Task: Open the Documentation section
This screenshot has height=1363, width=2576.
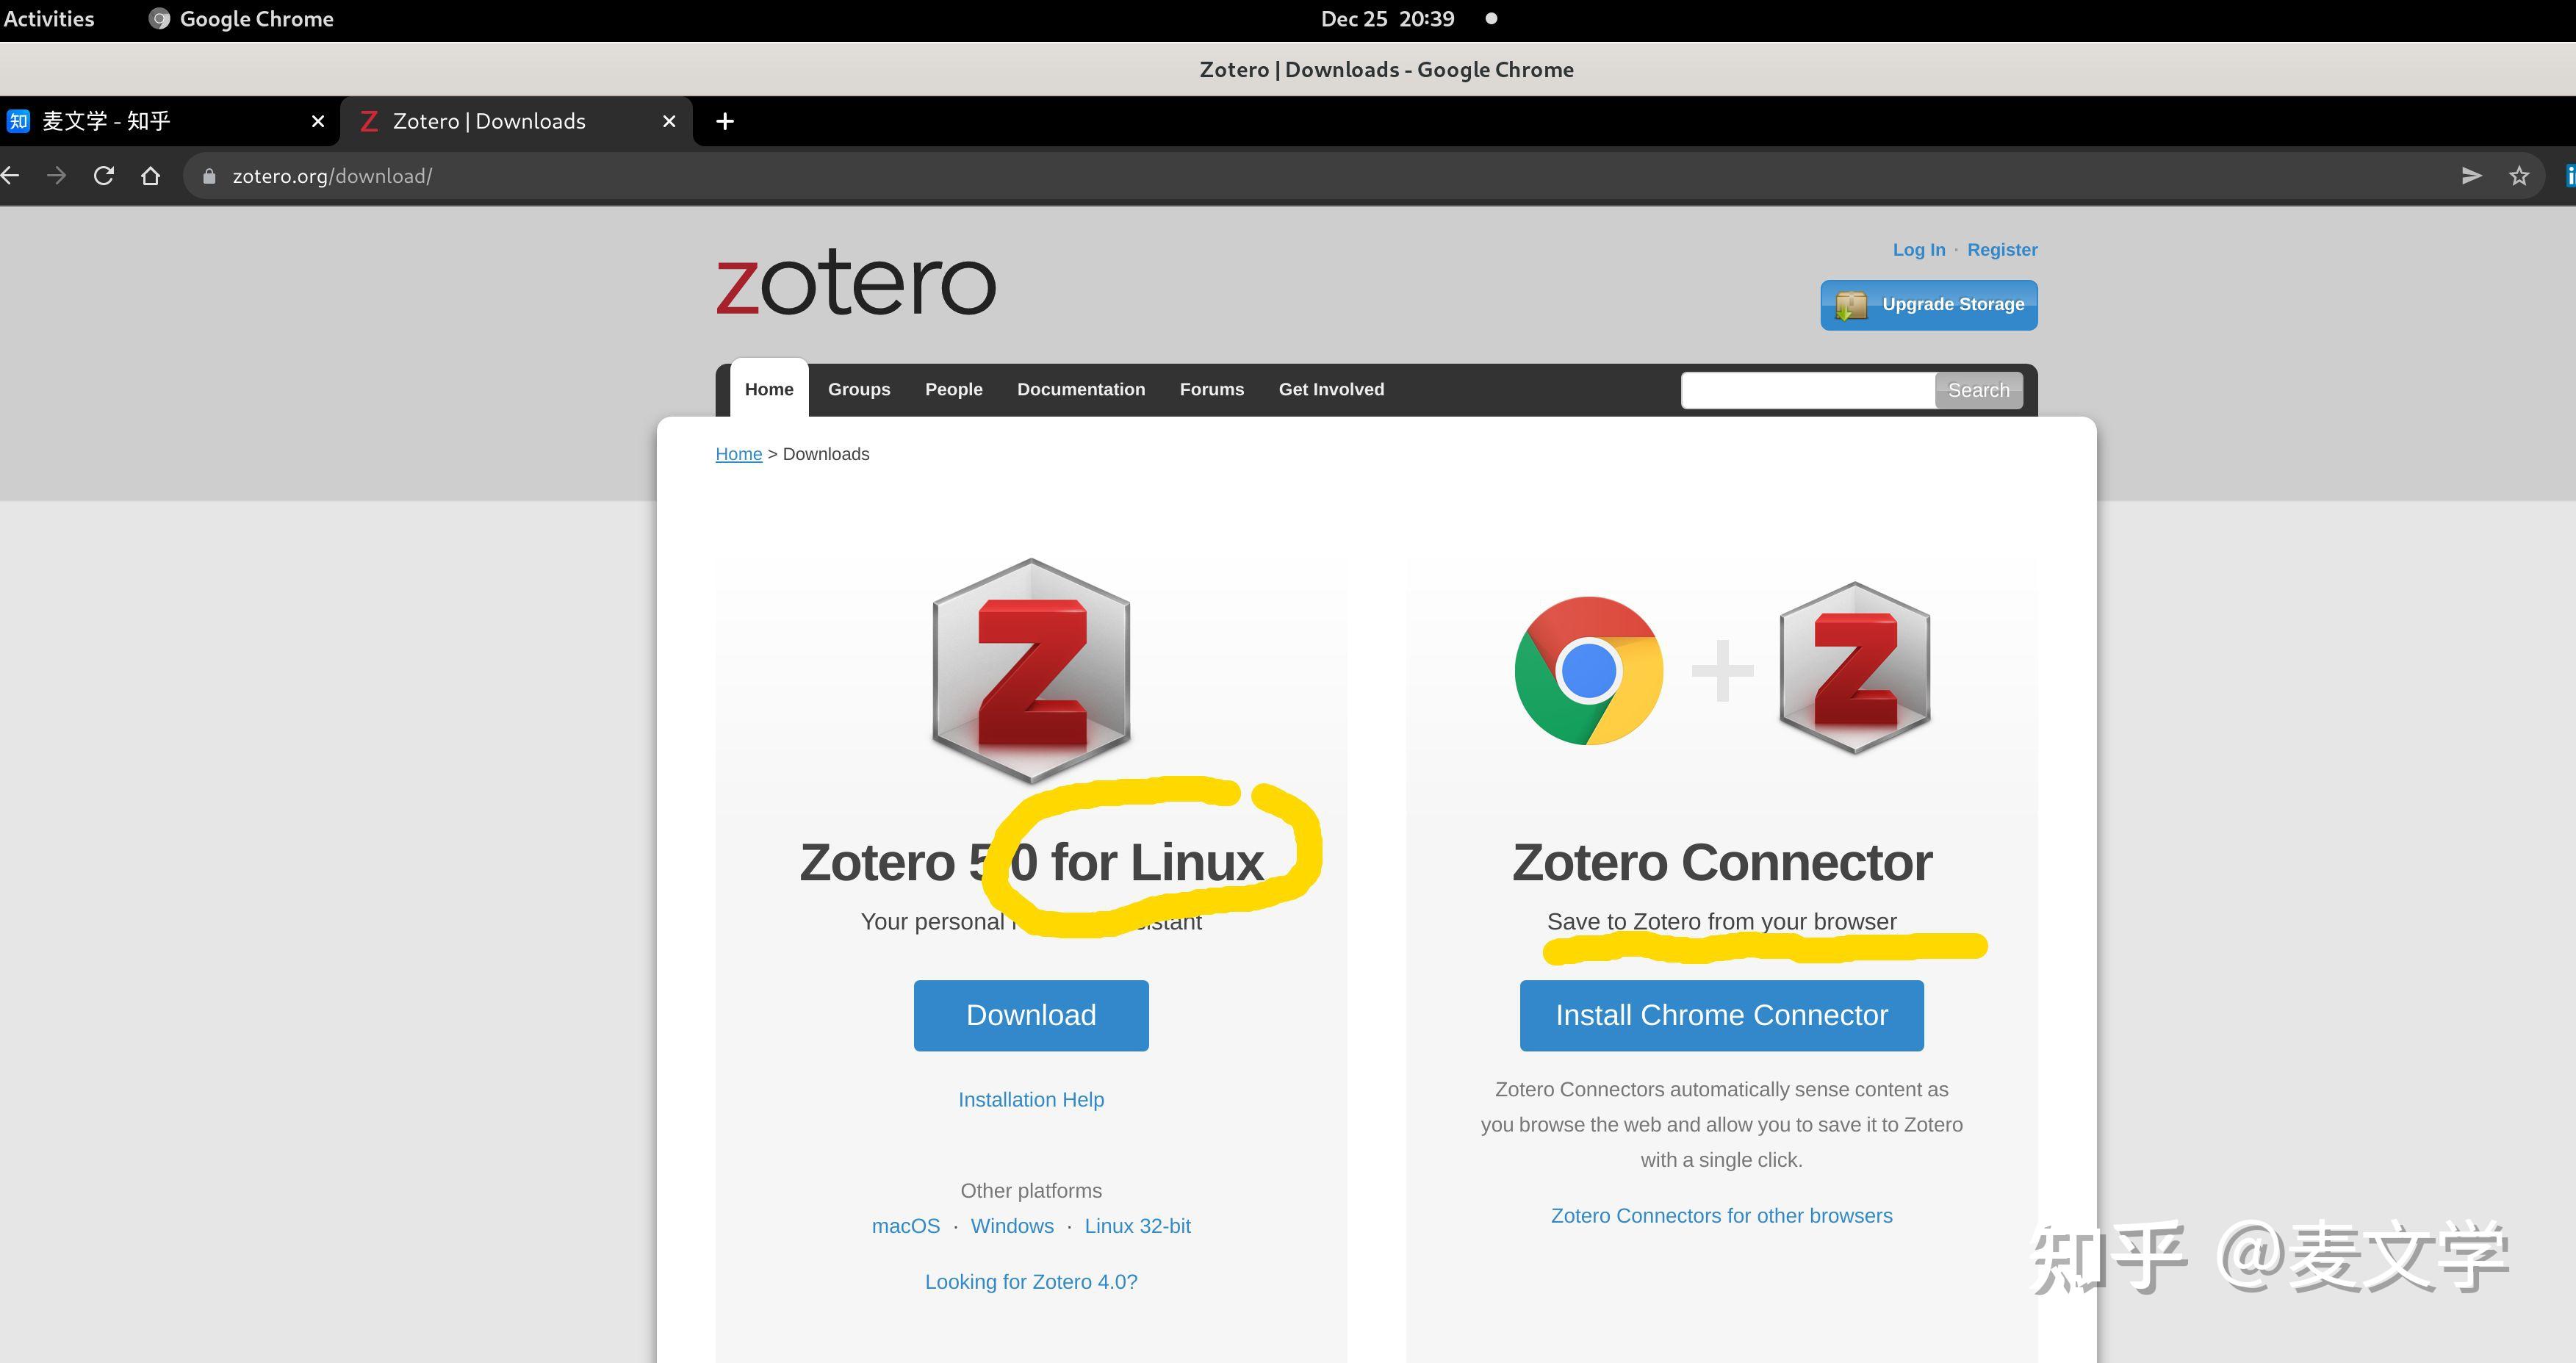Action: click(x=1081, y=389)
